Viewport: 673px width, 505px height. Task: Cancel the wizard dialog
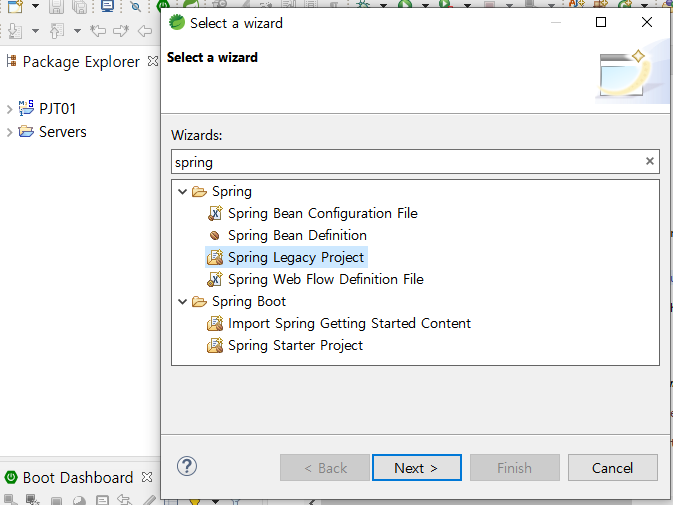pos(612,468)
